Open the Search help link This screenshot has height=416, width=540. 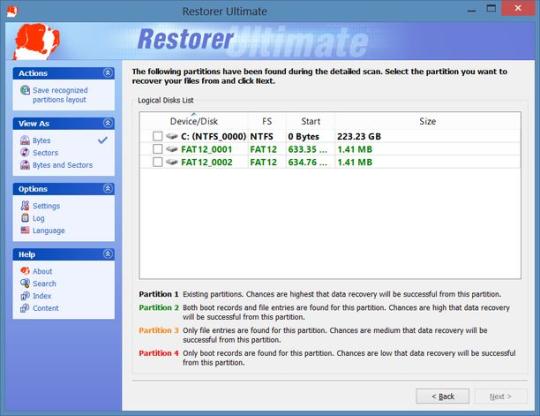coord(44,283)
